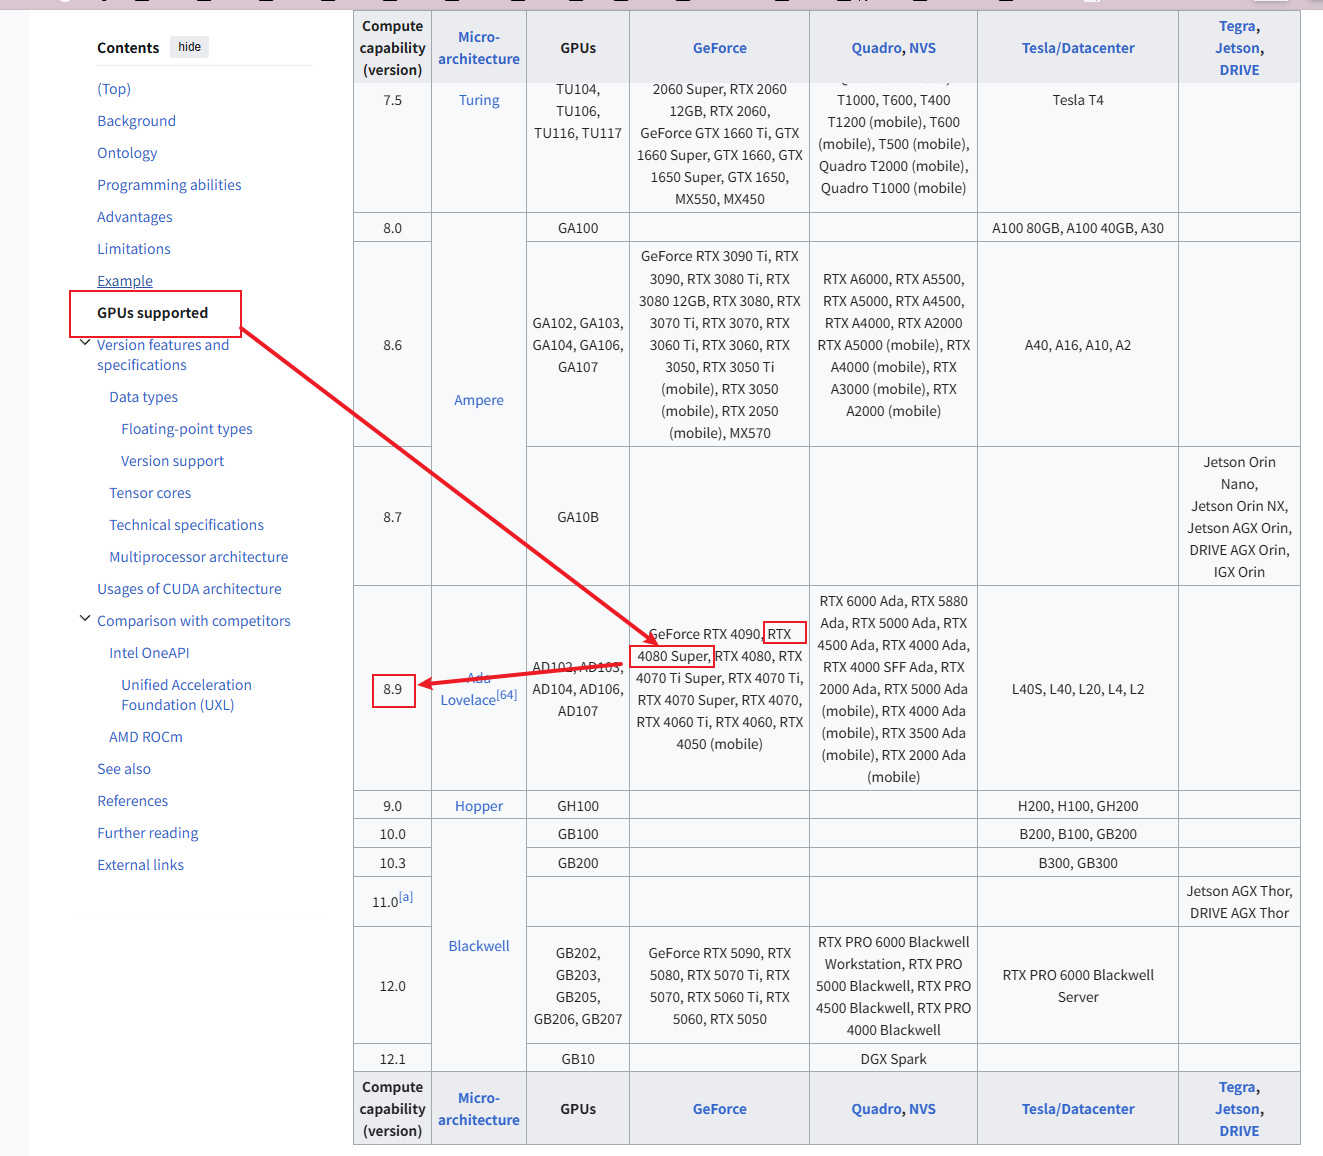Open Usages of CUDA architecture

coord(189,589)
